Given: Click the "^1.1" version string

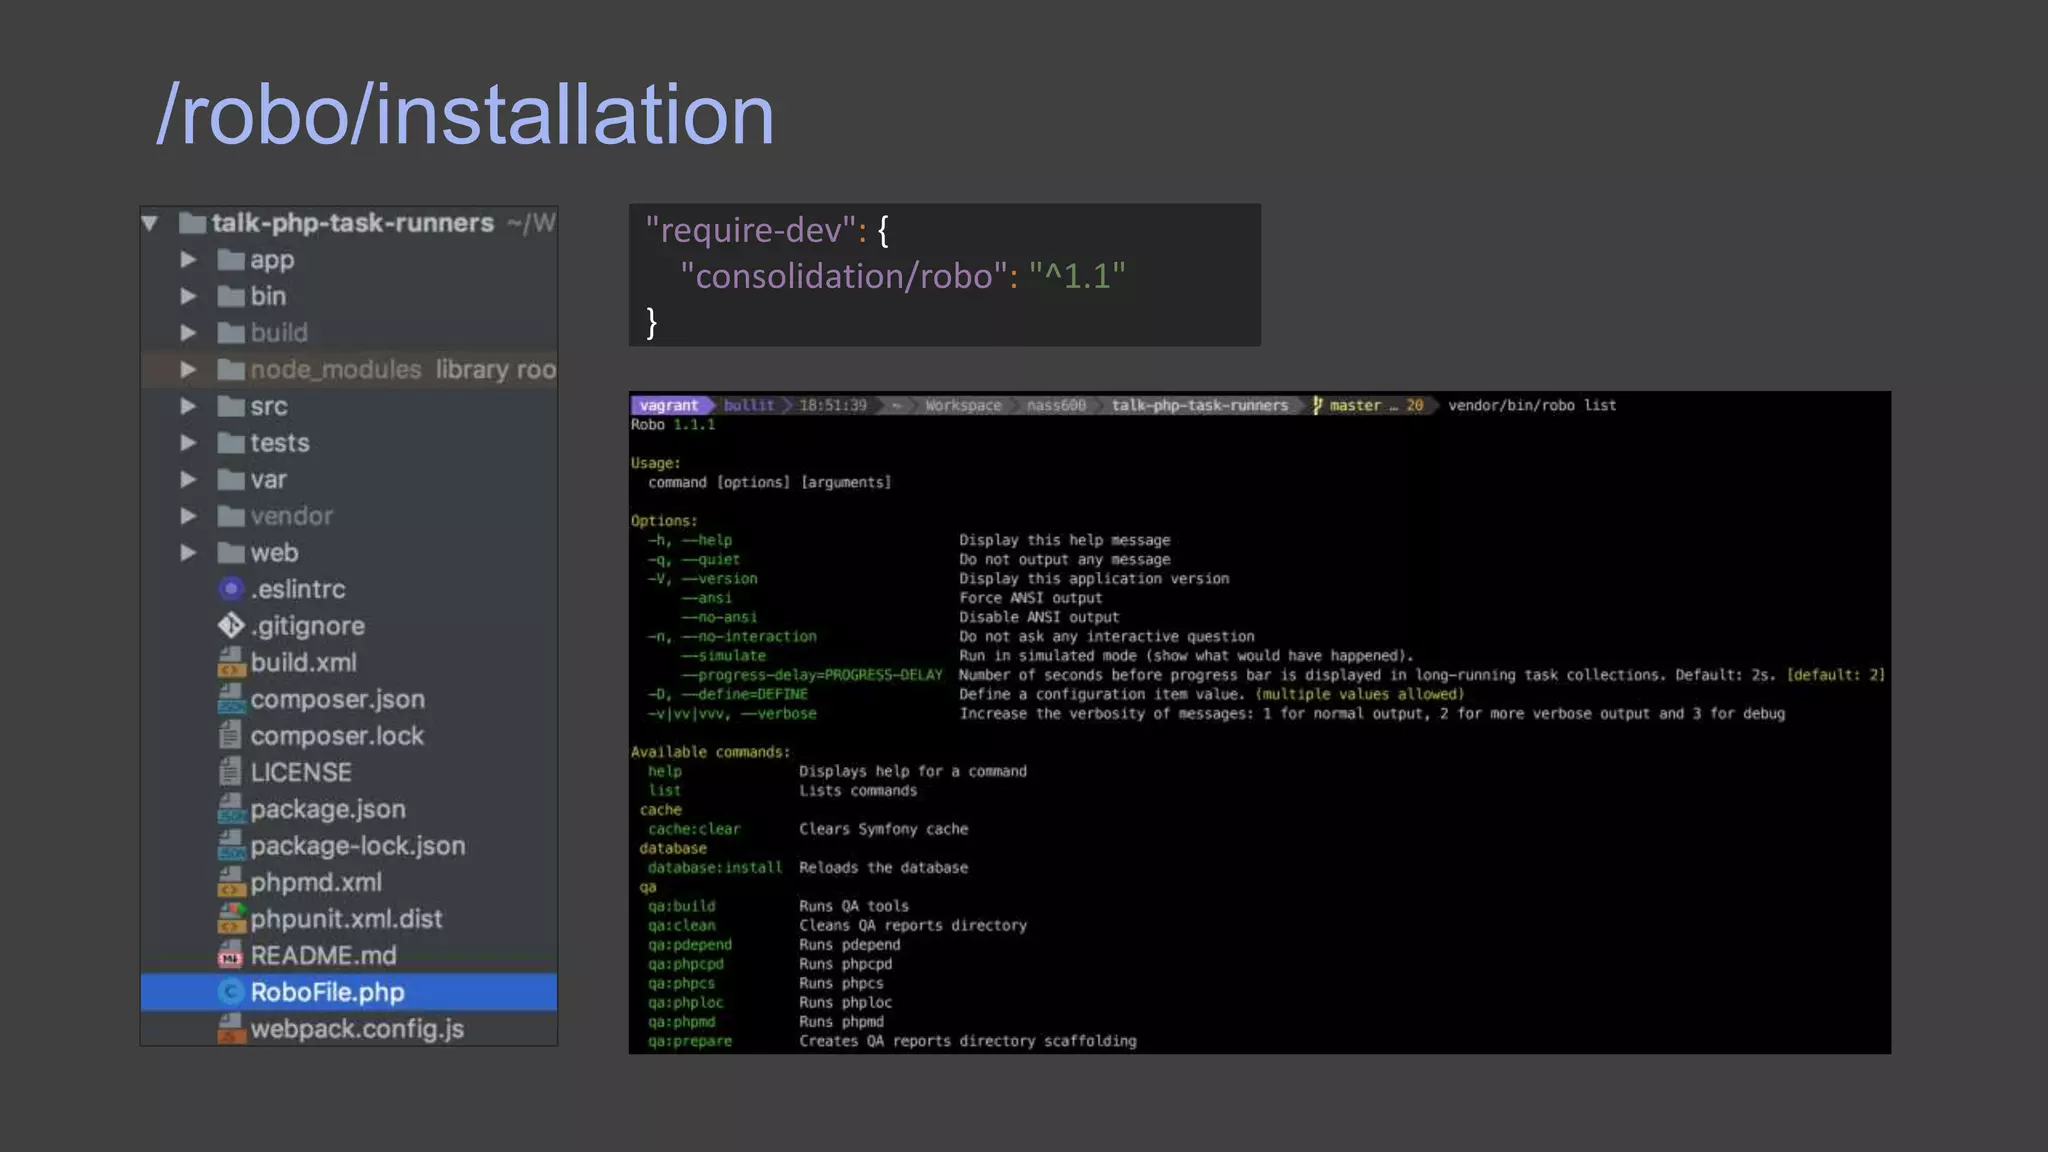Looking at the screenshot, I should click(x=1078, y=276).
